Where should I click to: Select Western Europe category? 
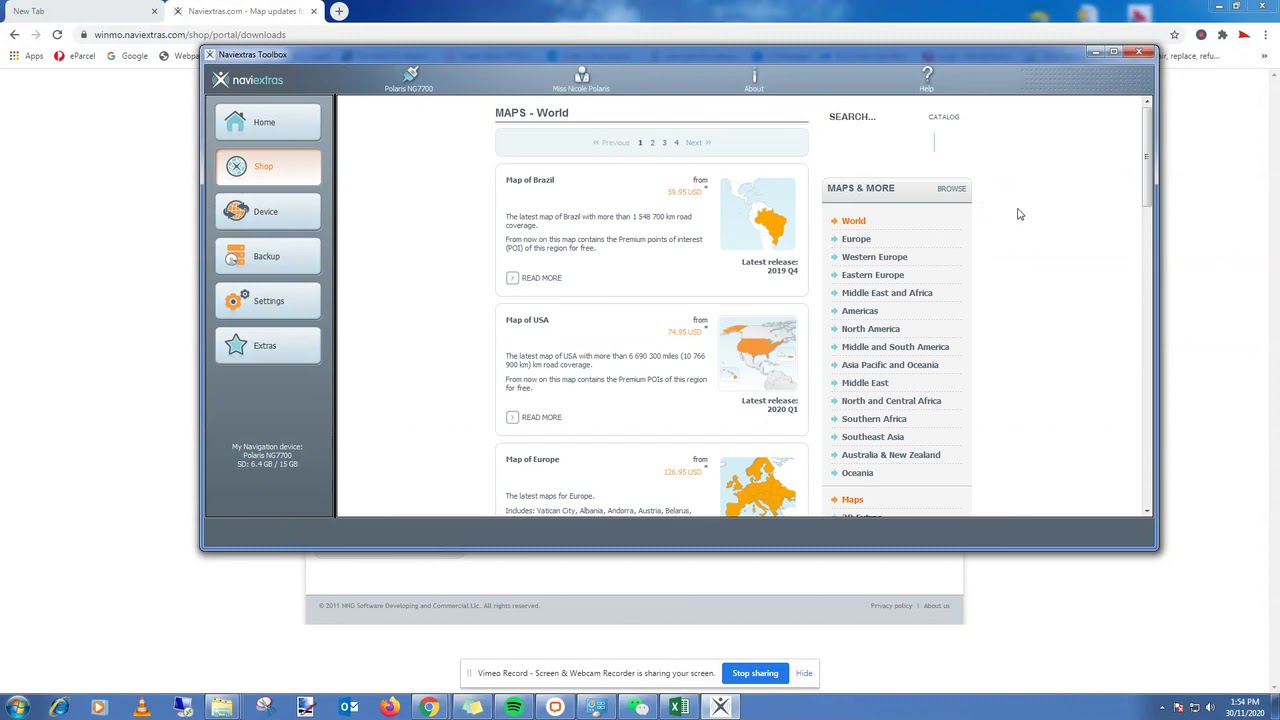874,257
